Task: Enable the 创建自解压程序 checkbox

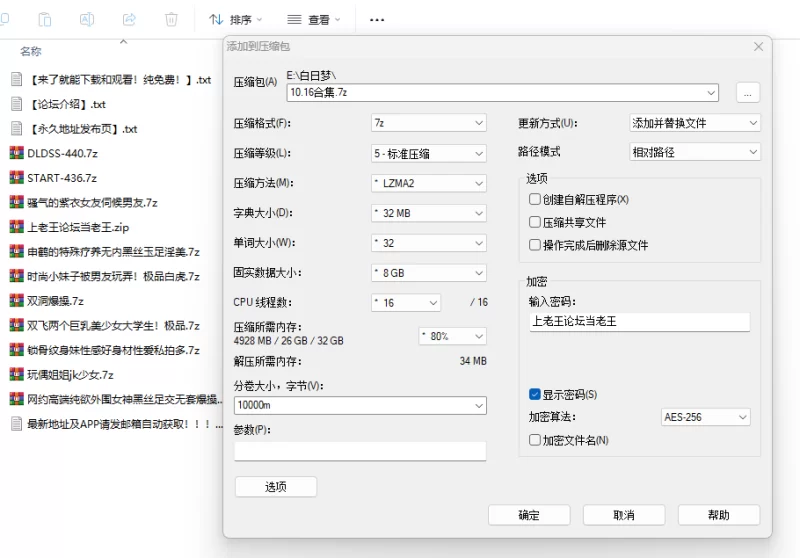Action: (535, 199)
